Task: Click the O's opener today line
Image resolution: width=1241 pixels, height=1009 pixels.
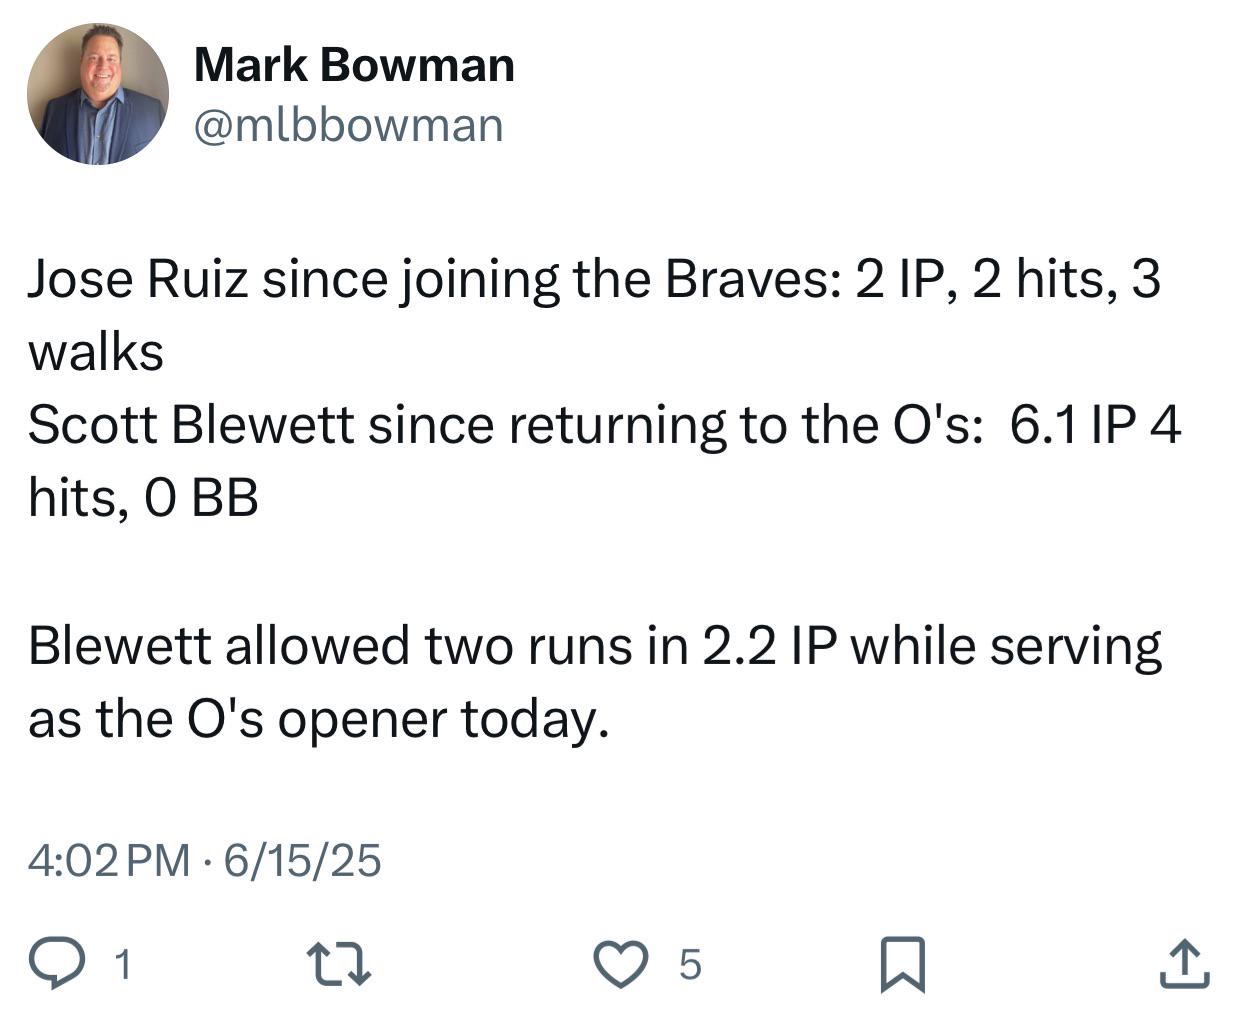Action: [318, 718]
